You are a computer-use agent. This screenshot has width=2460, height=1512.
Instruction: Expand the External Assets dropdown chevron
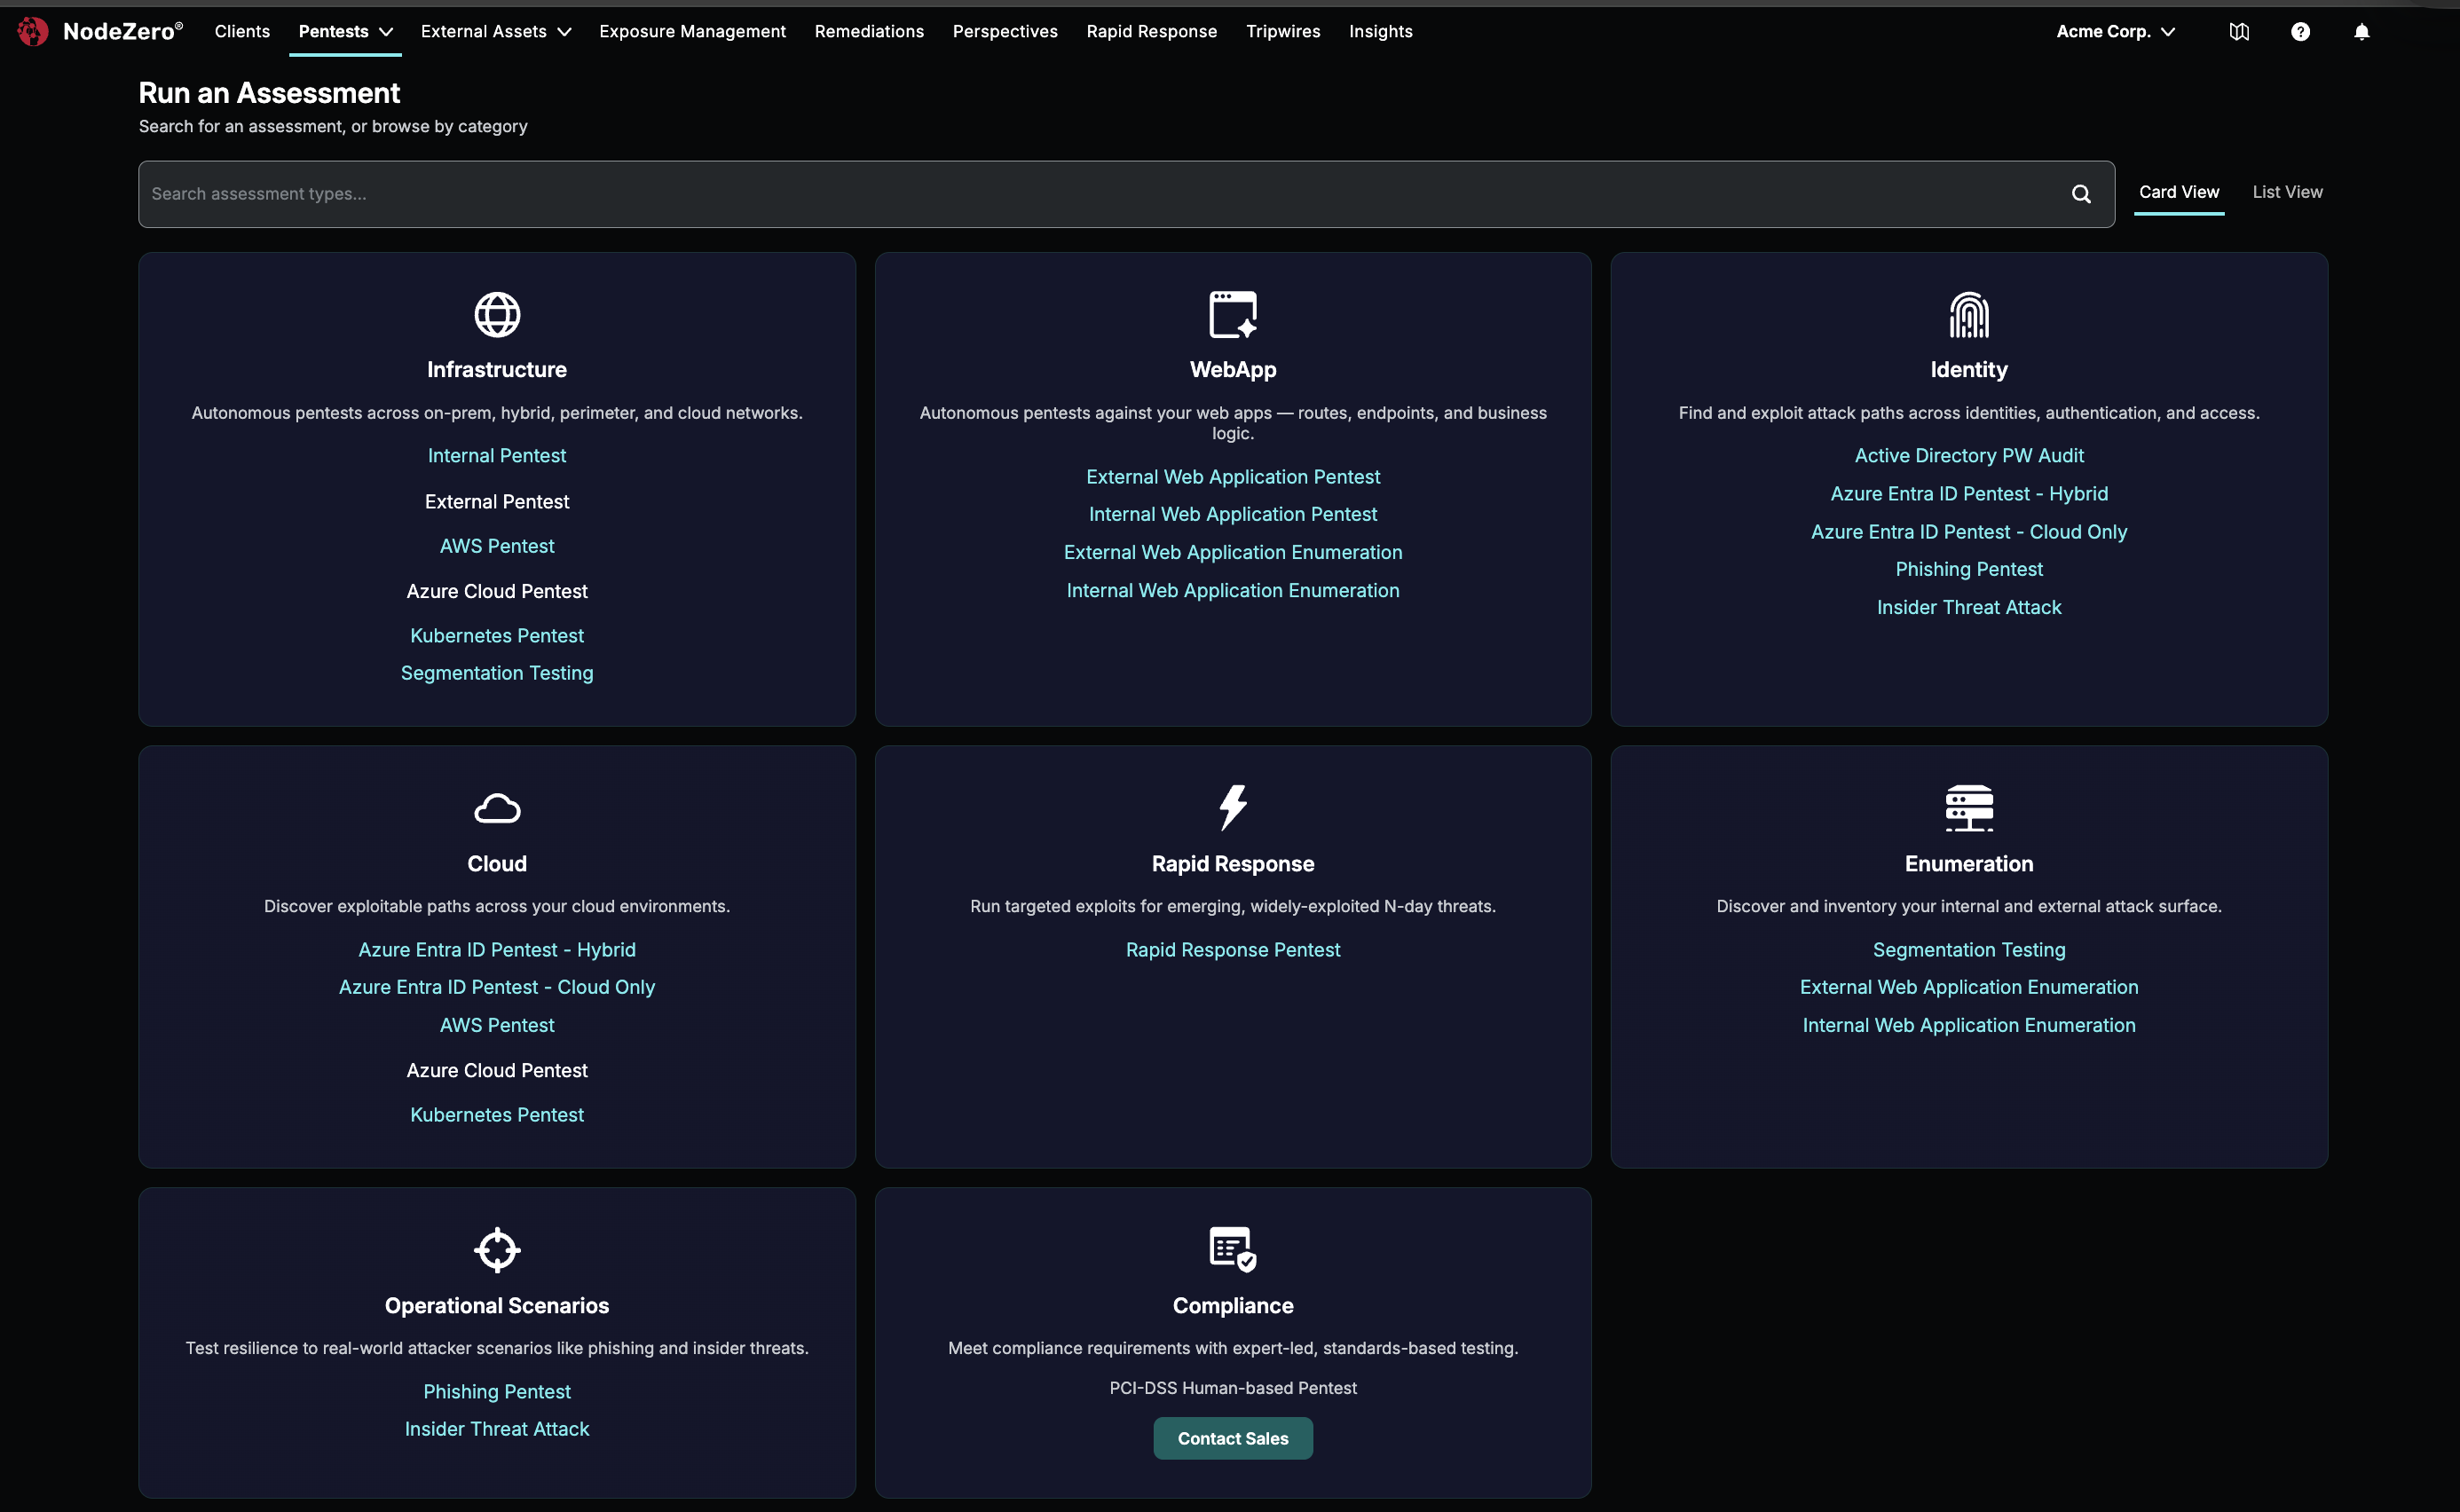click(x=564, y=32)
